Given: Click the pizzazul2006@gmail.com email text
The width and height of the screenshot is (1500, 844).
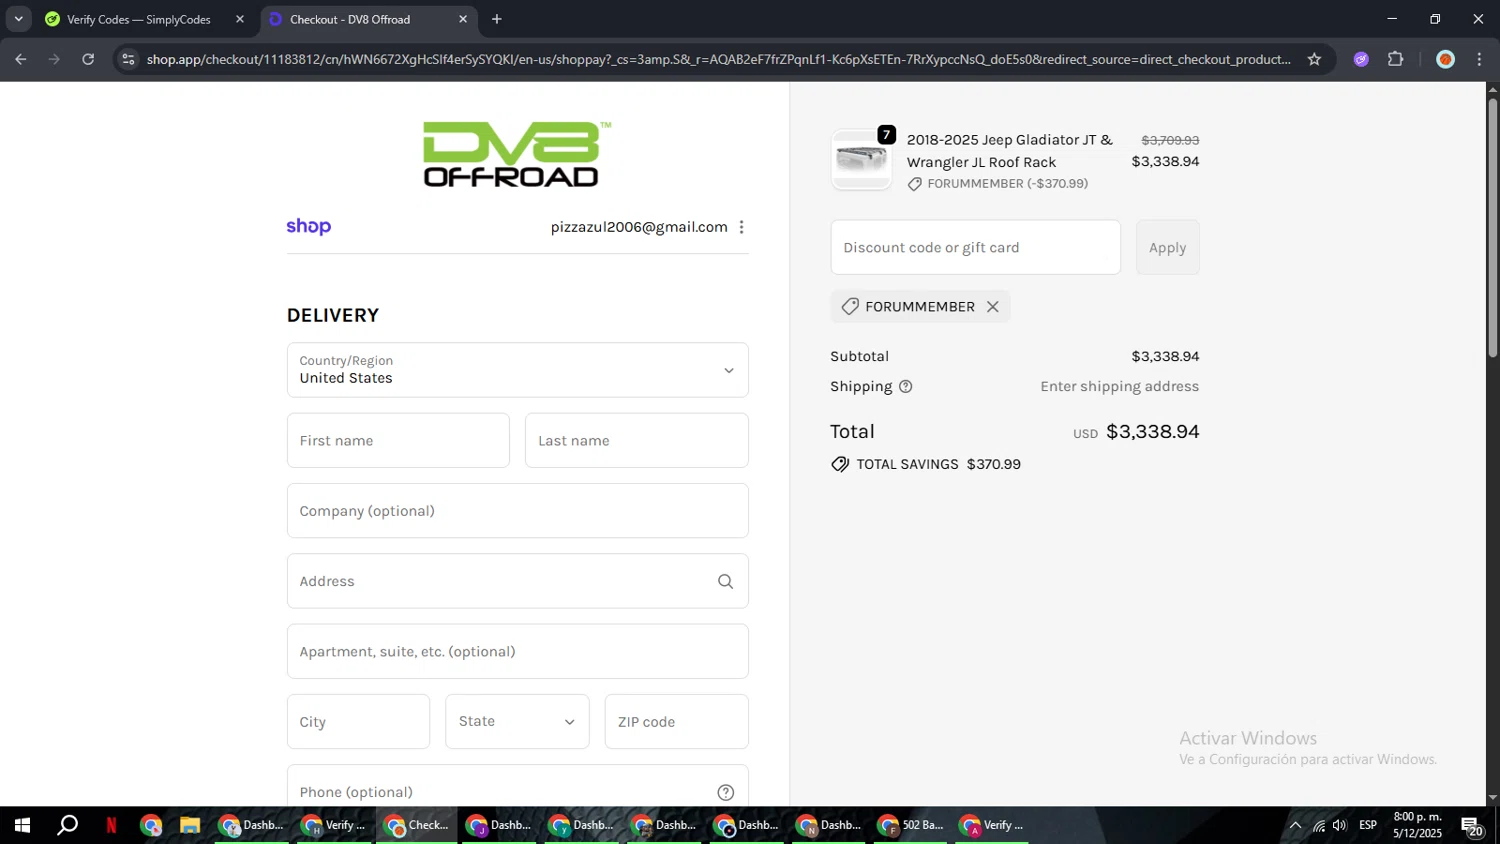Looking at the screenshot, I should point(639,227).
